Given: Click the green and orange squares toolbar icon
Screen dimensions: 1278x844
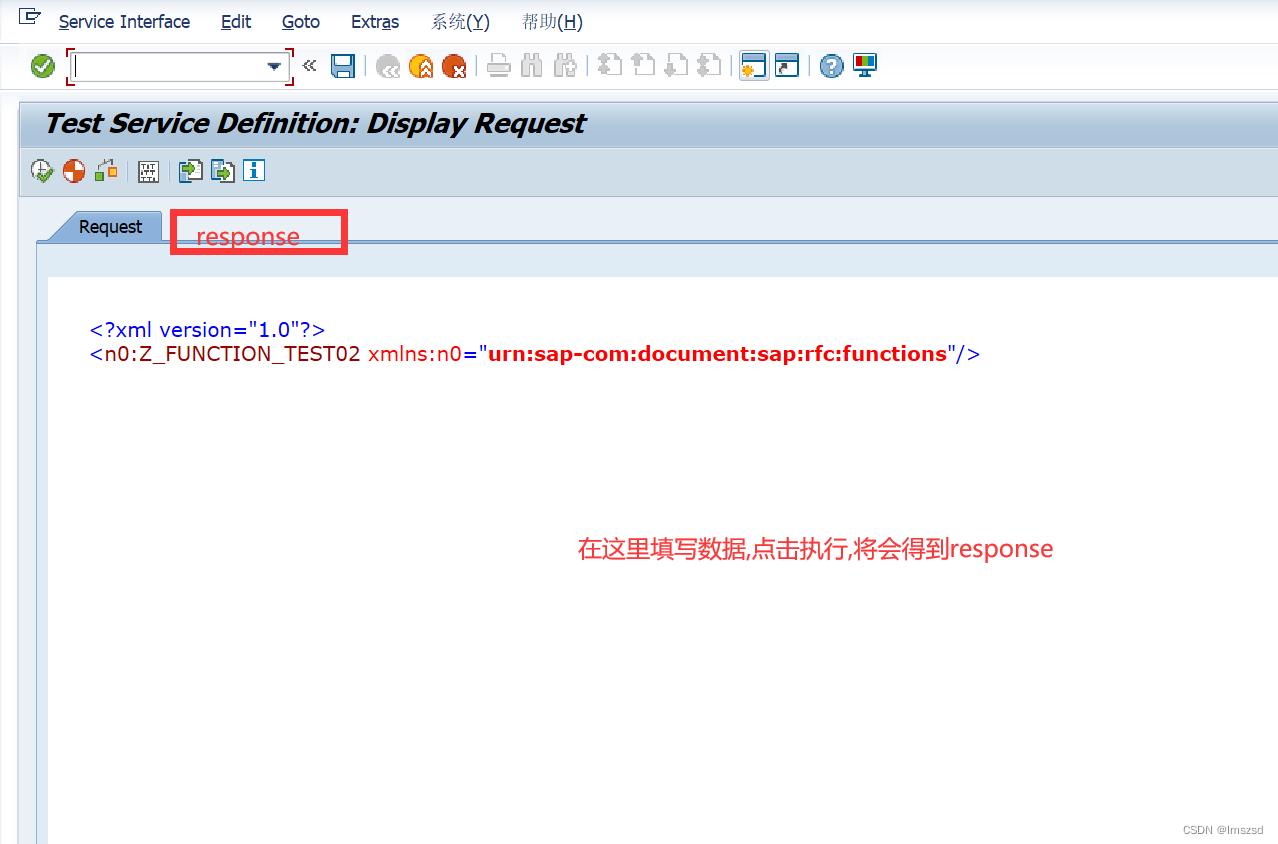Looking at the screenshot, I should 106,171.
